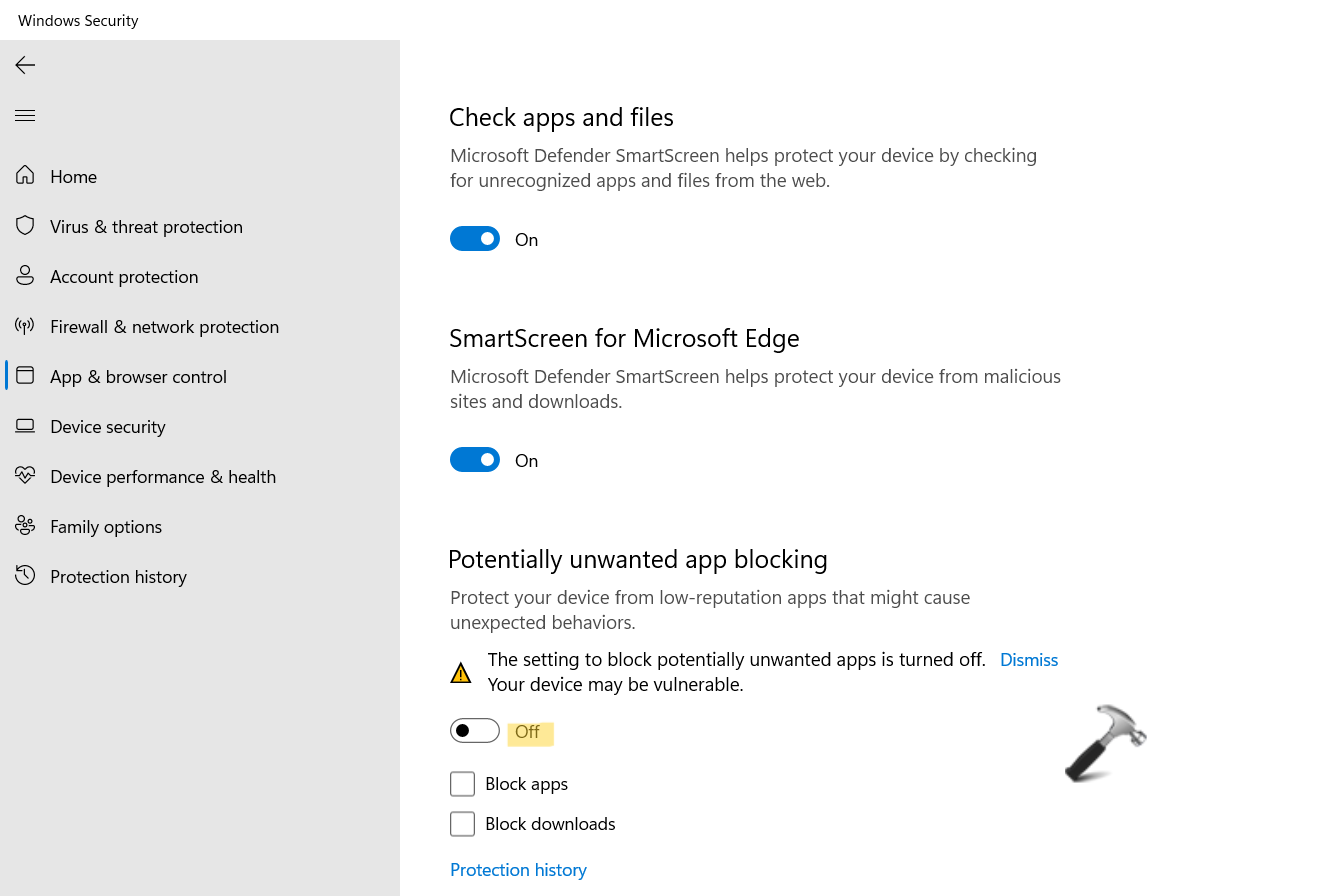Click the Device security laptop icon
The image size is (1323, 896).
click(x=25, y=426)
